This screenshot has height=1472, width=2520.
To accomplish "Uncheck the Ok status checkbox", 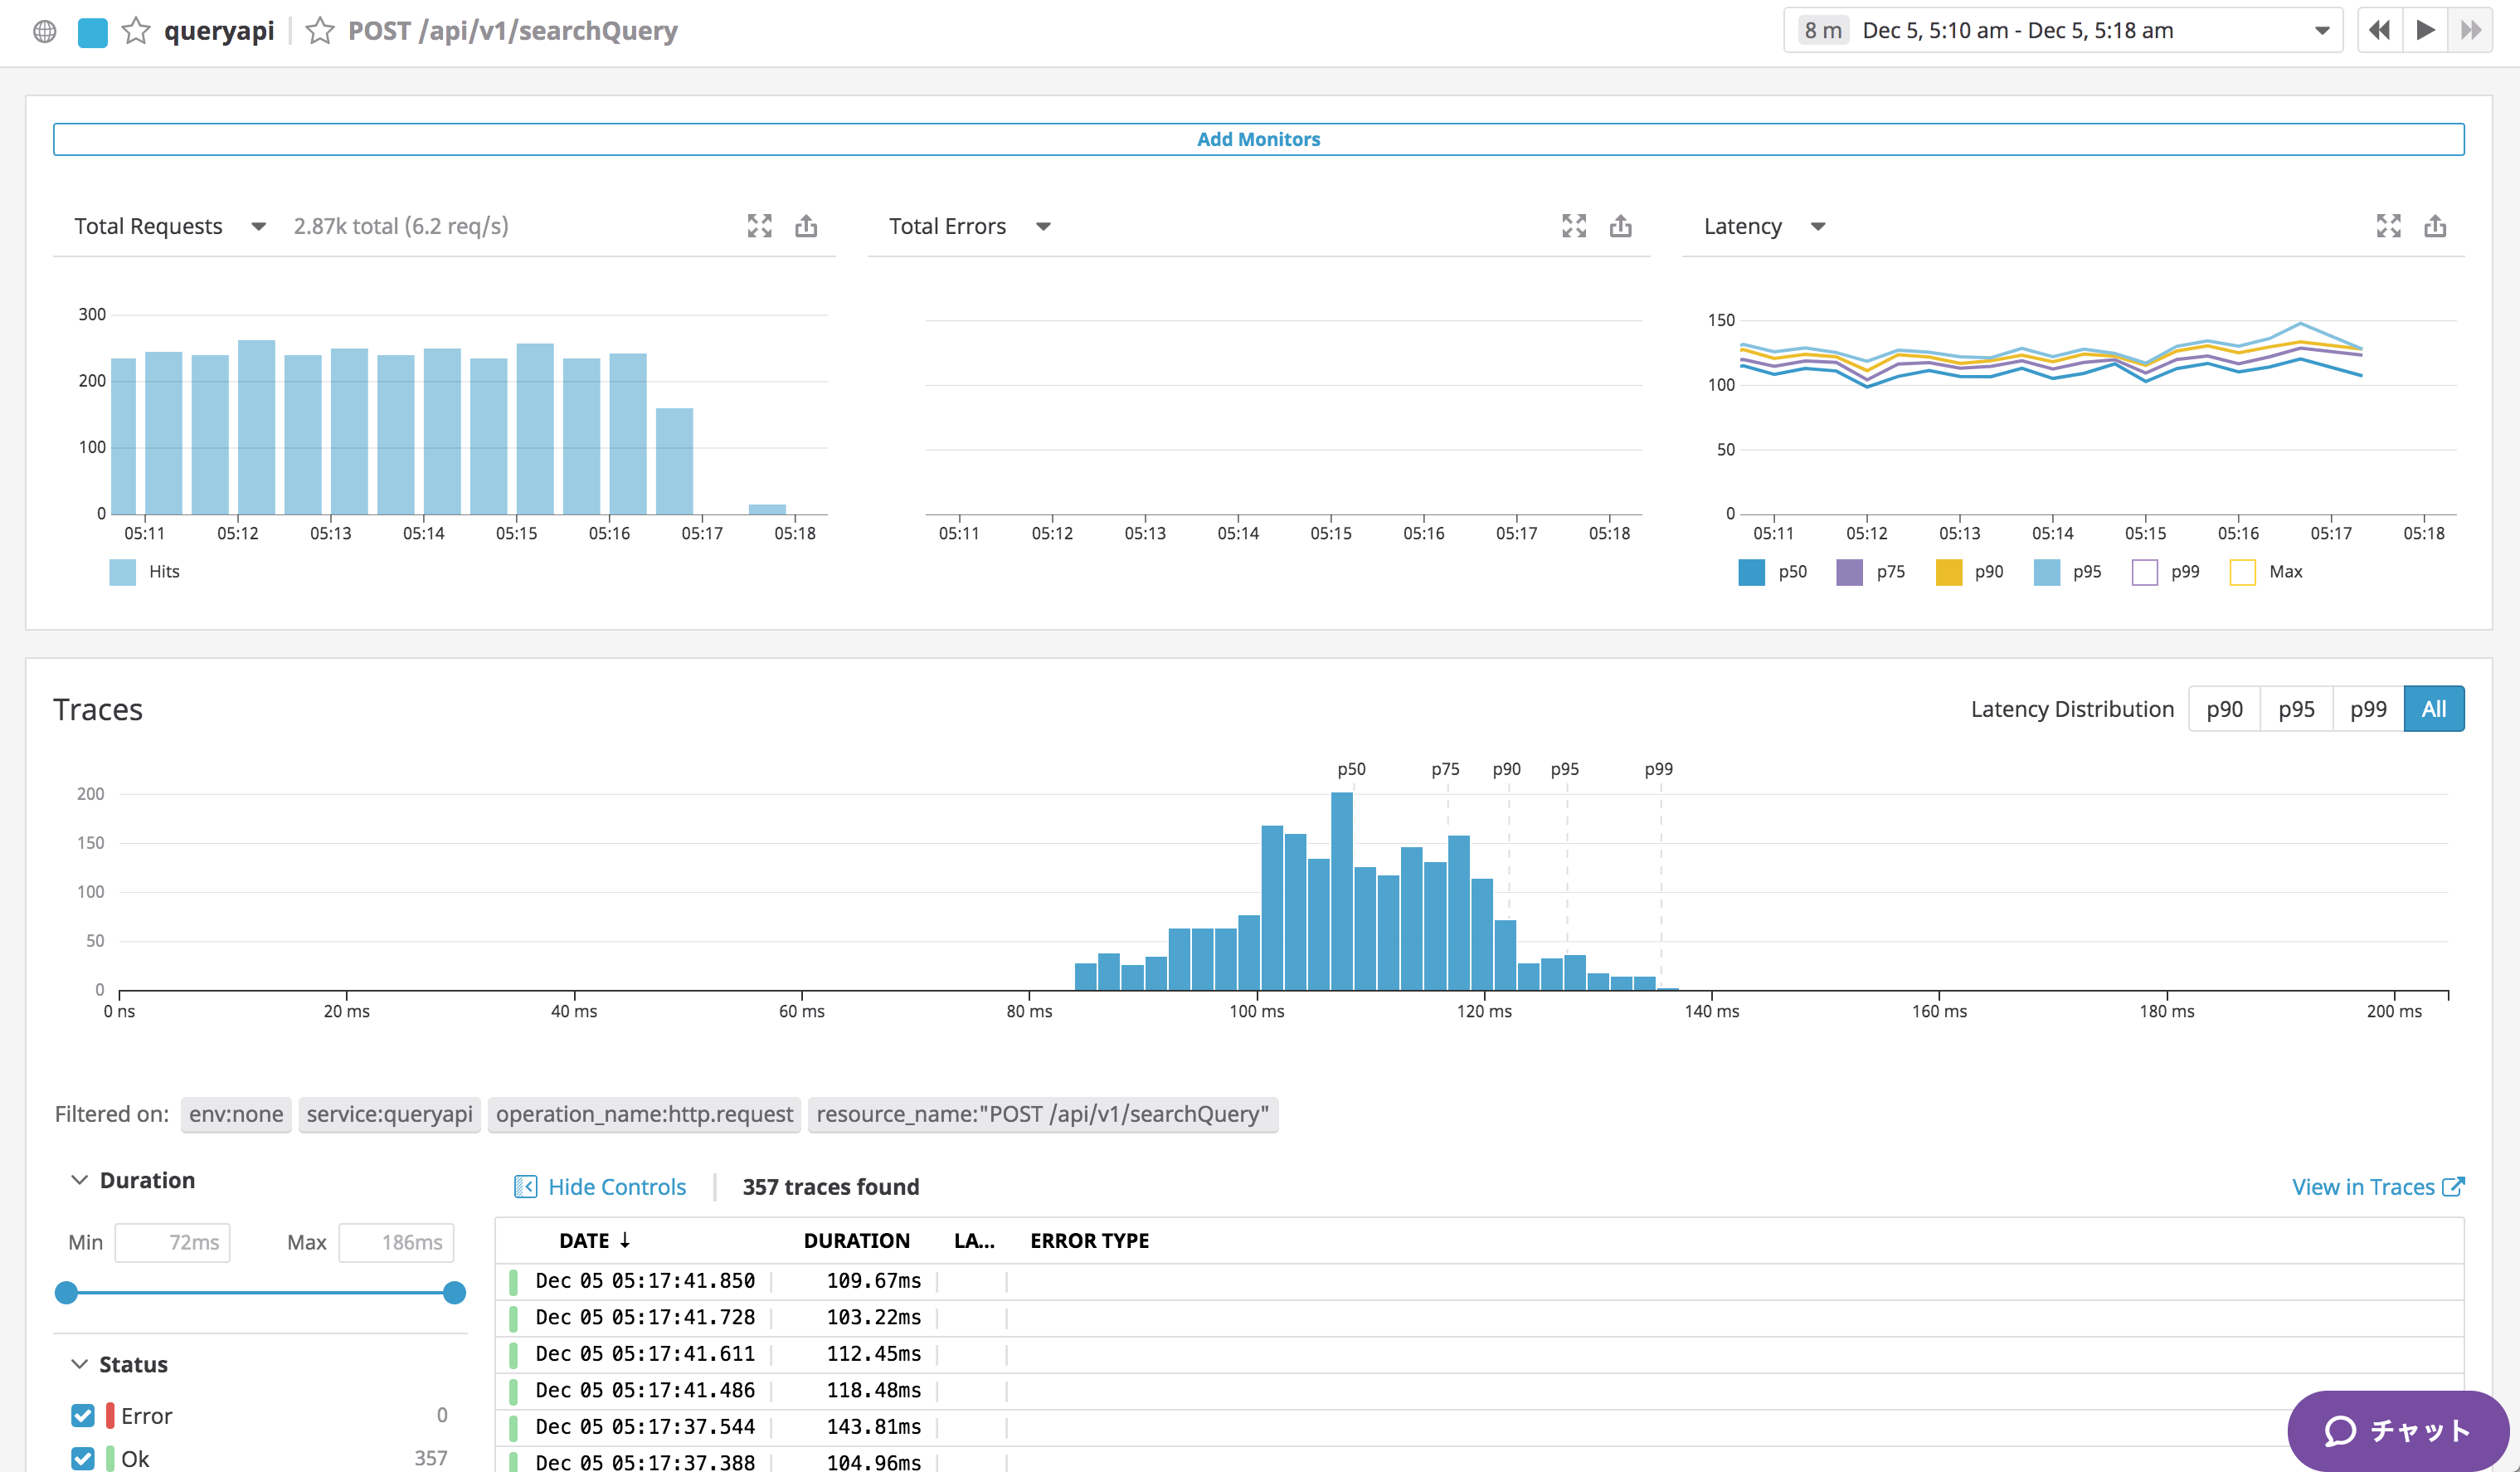I will [x=83, y=1458].
